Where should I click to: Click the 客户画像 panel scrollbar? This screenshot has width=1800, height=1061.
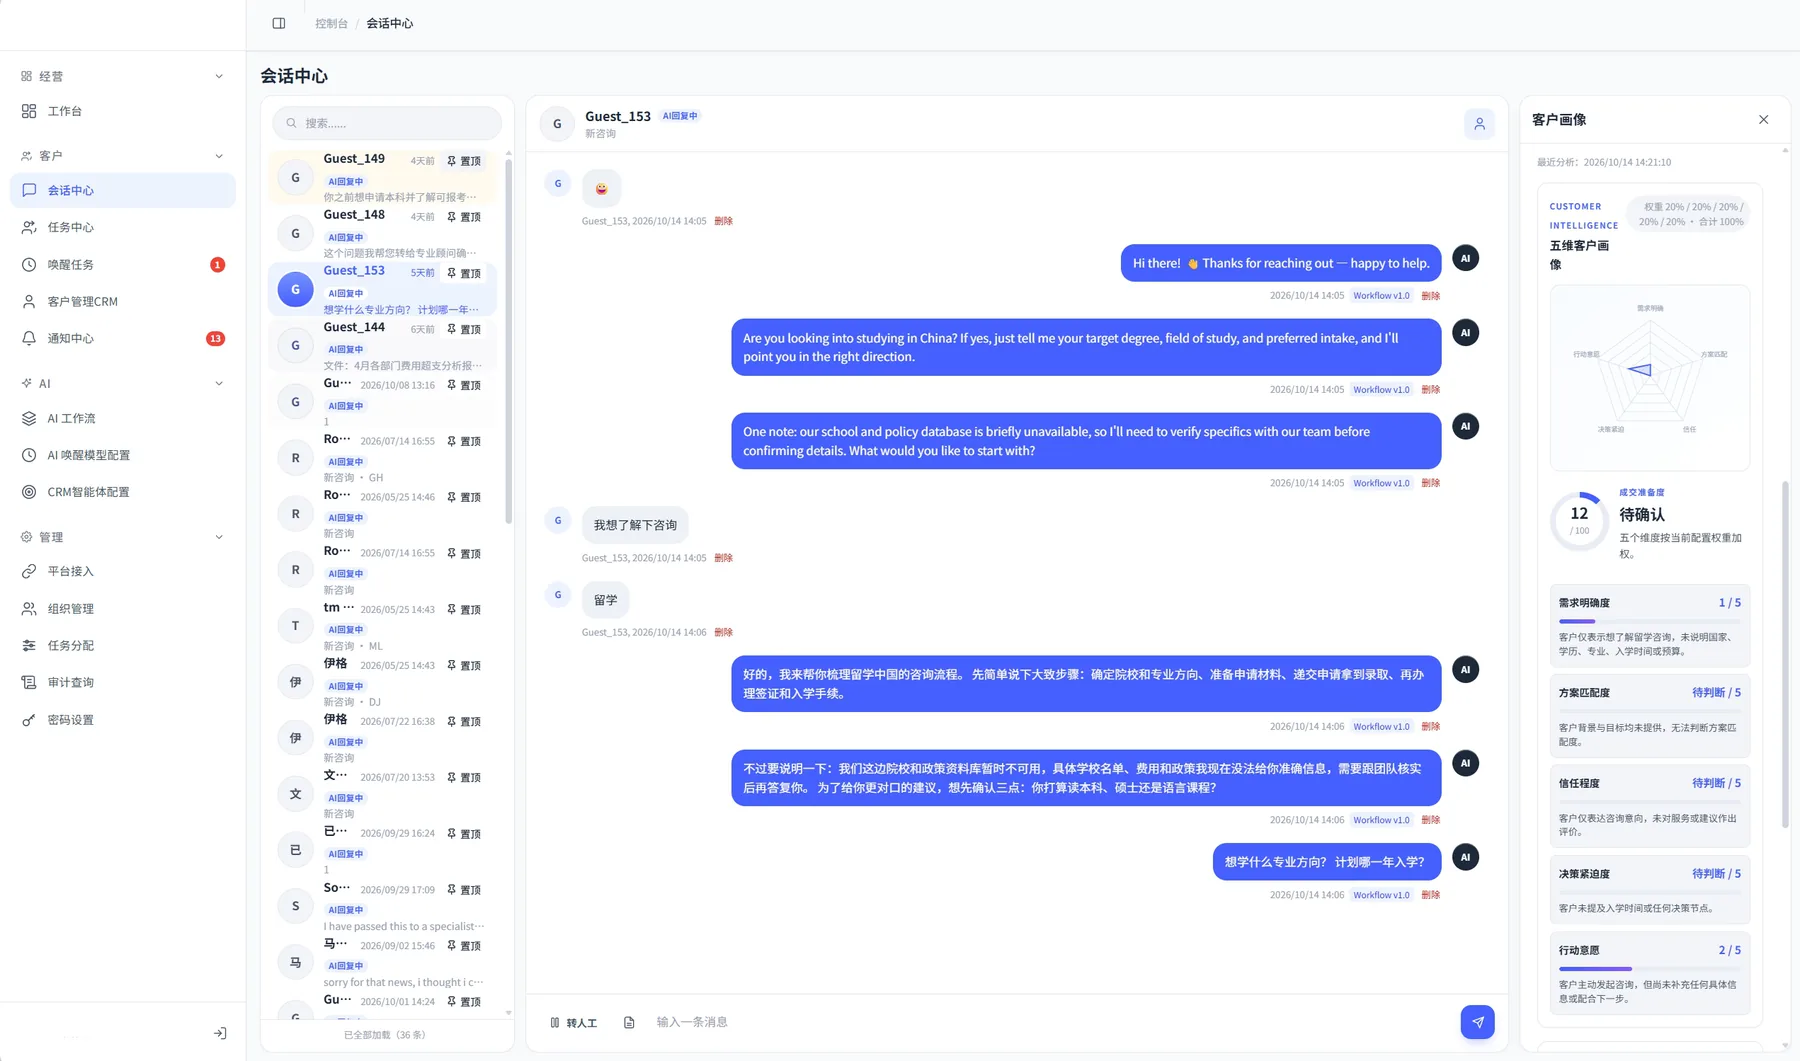[x=1785, y=655]
